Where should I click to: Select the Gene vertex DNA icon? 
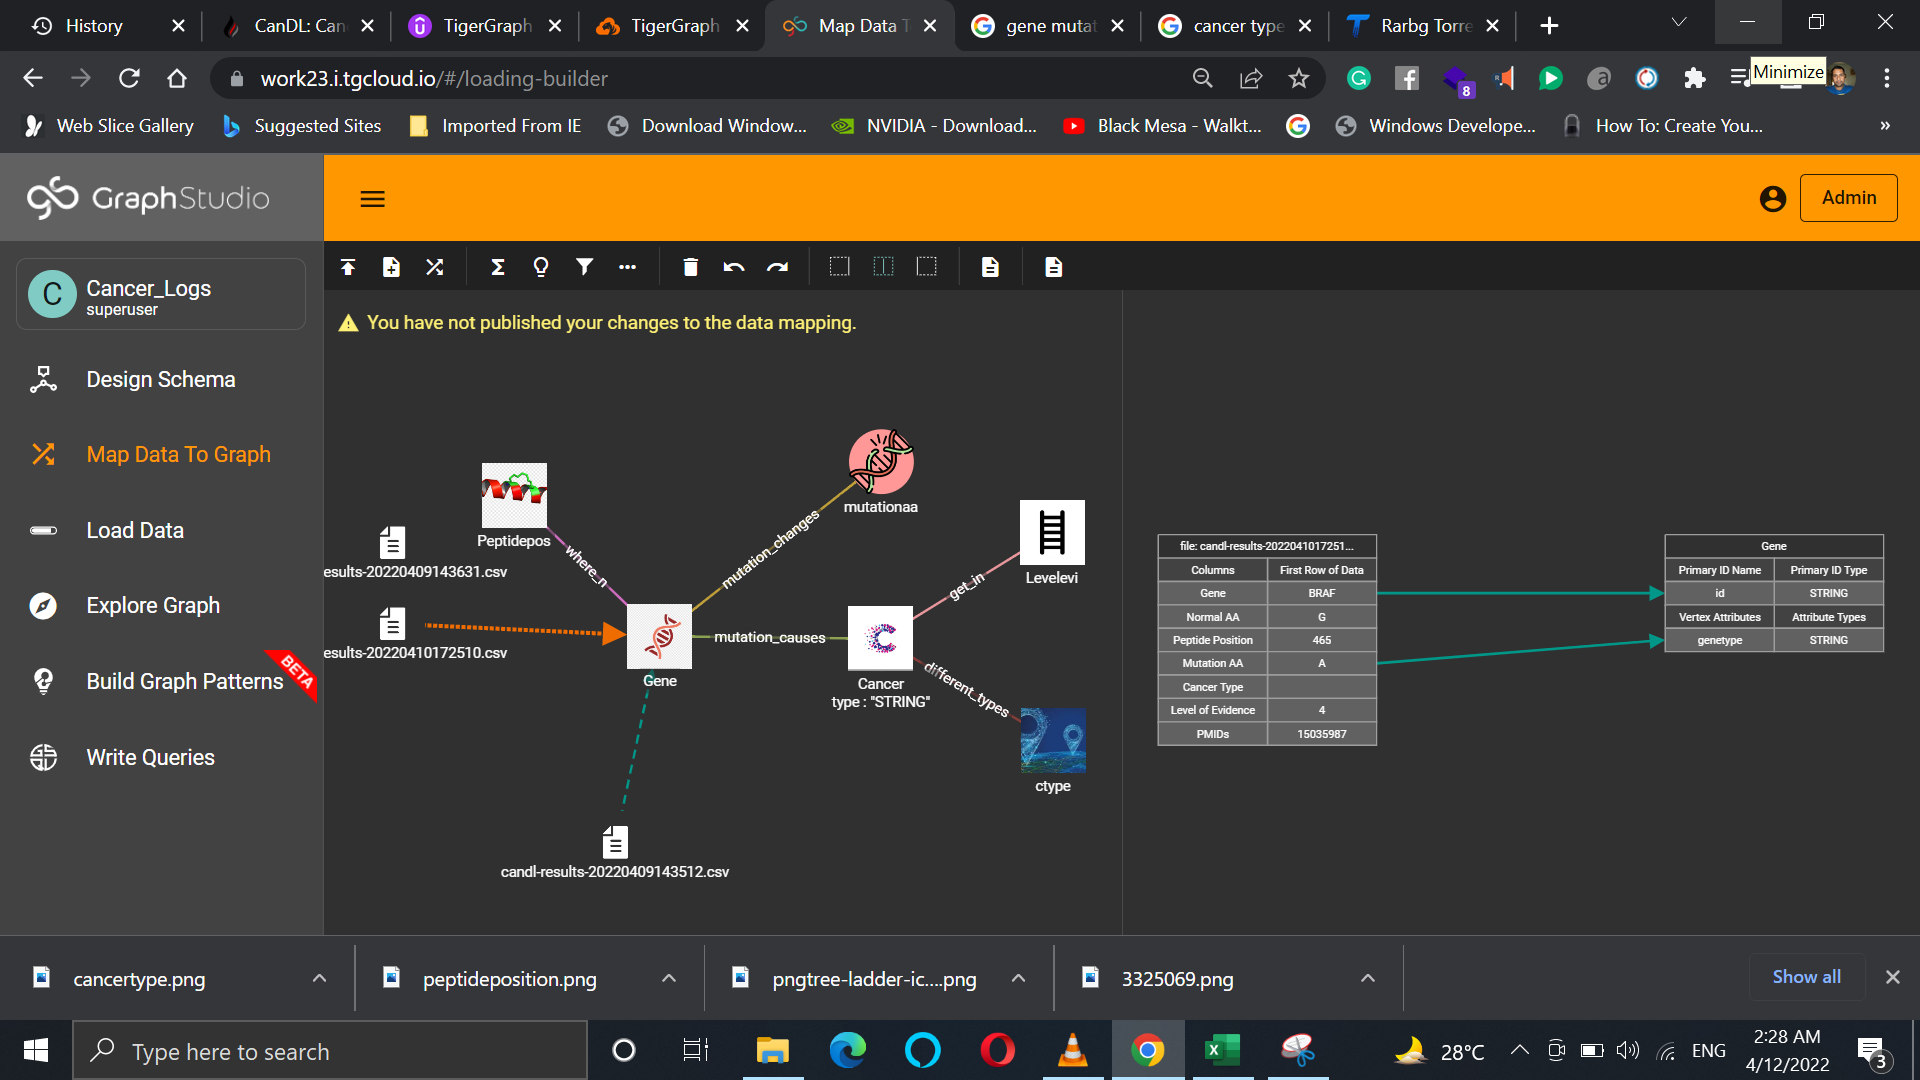click(x=659, y=636)
